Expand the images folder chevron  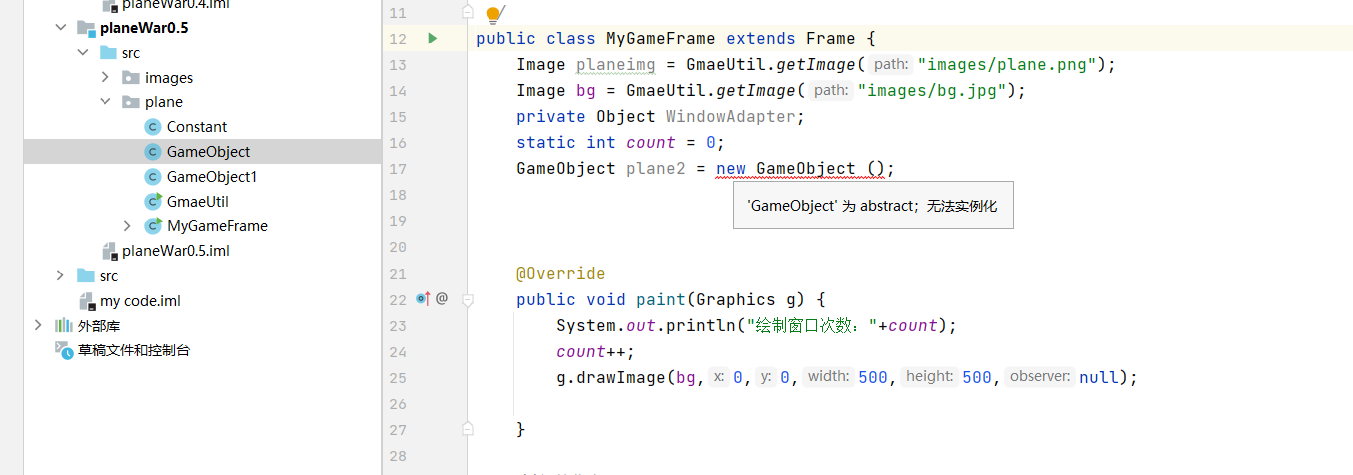point(105,78)
